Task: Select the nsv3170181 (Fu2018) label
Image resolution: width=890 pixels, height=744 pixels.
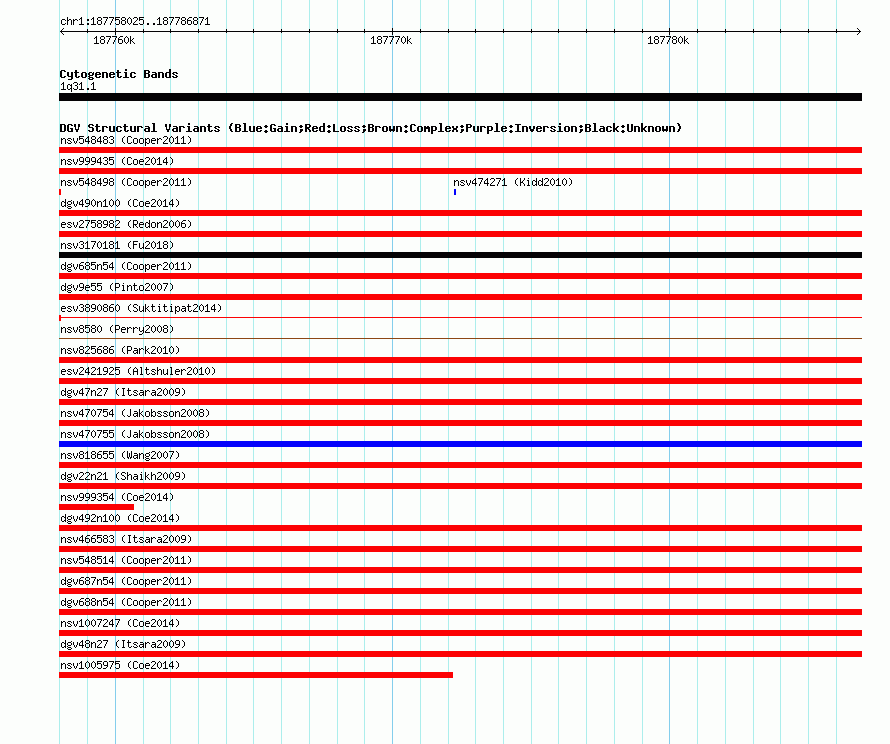Action: 117,245
